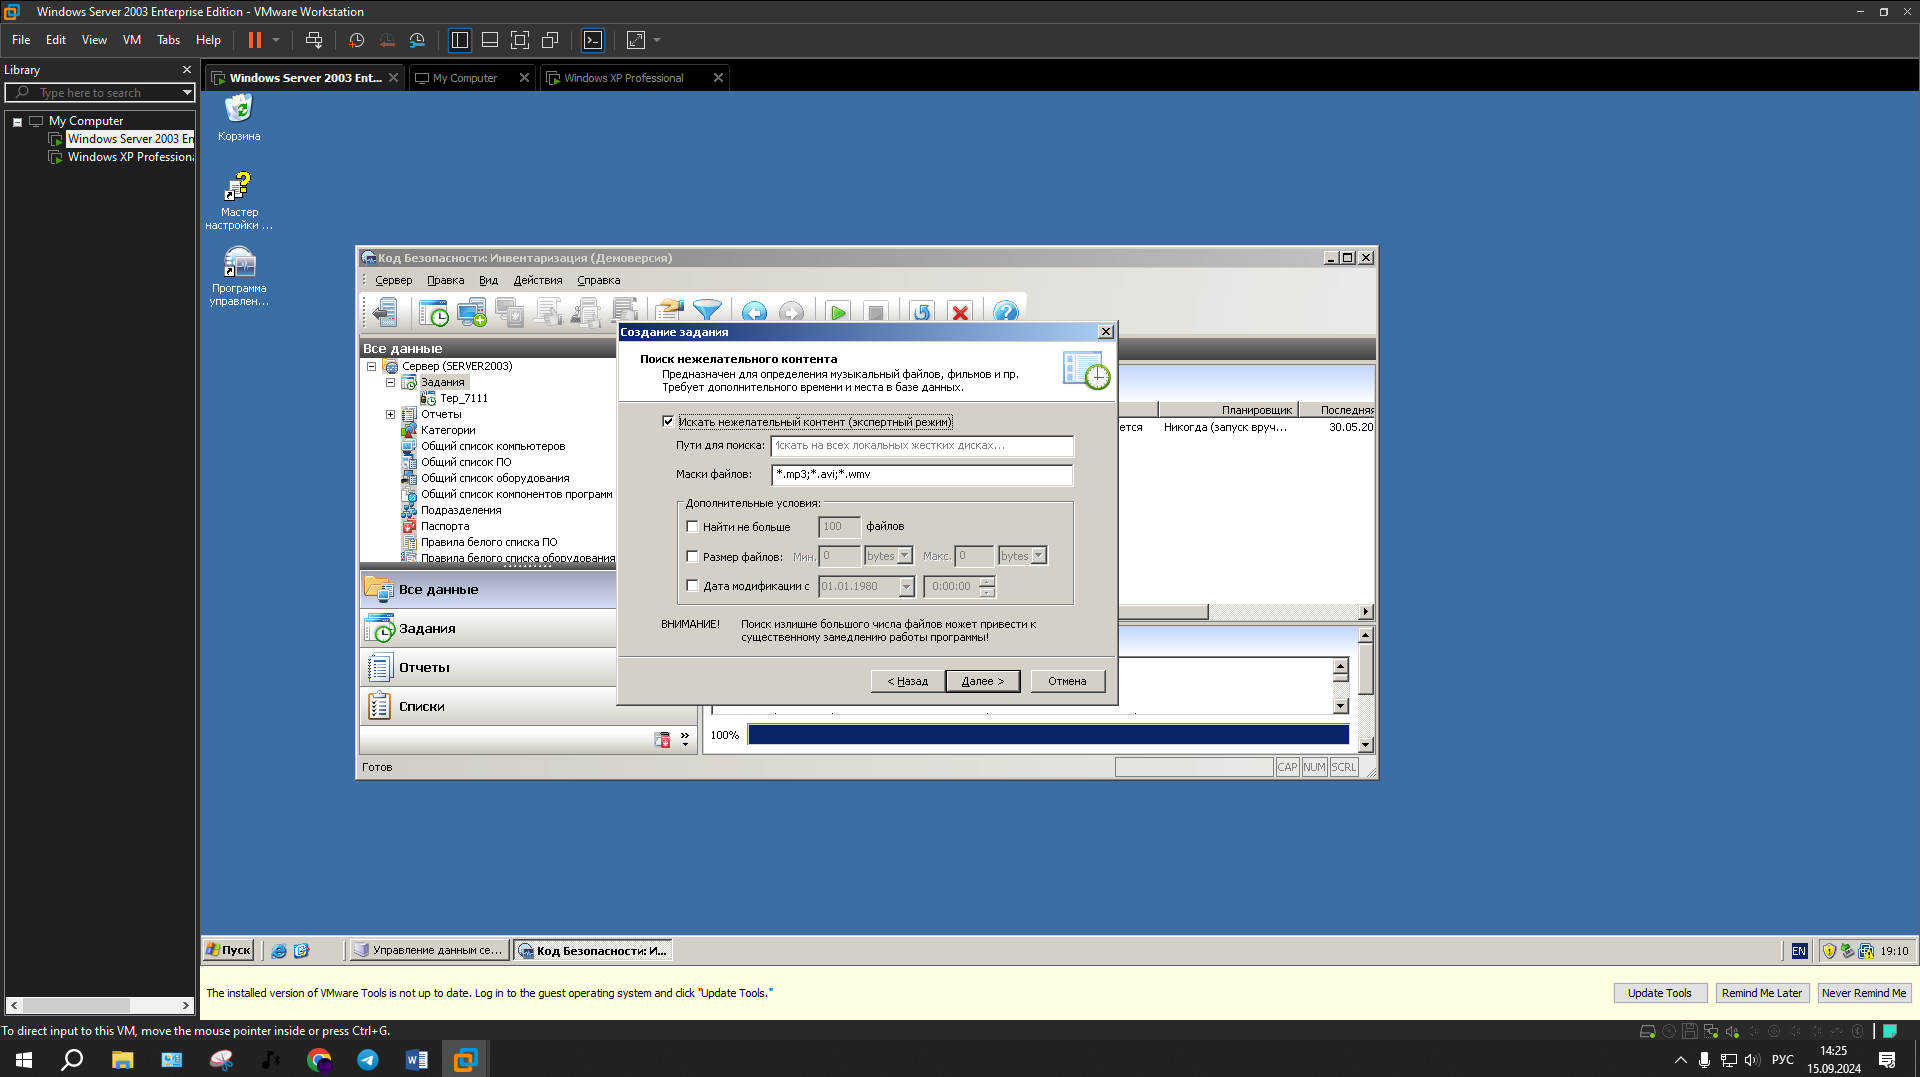
Task: Switch to the Windows XP Professional tab
Action: pyautogui.click(x=624, y=78)
